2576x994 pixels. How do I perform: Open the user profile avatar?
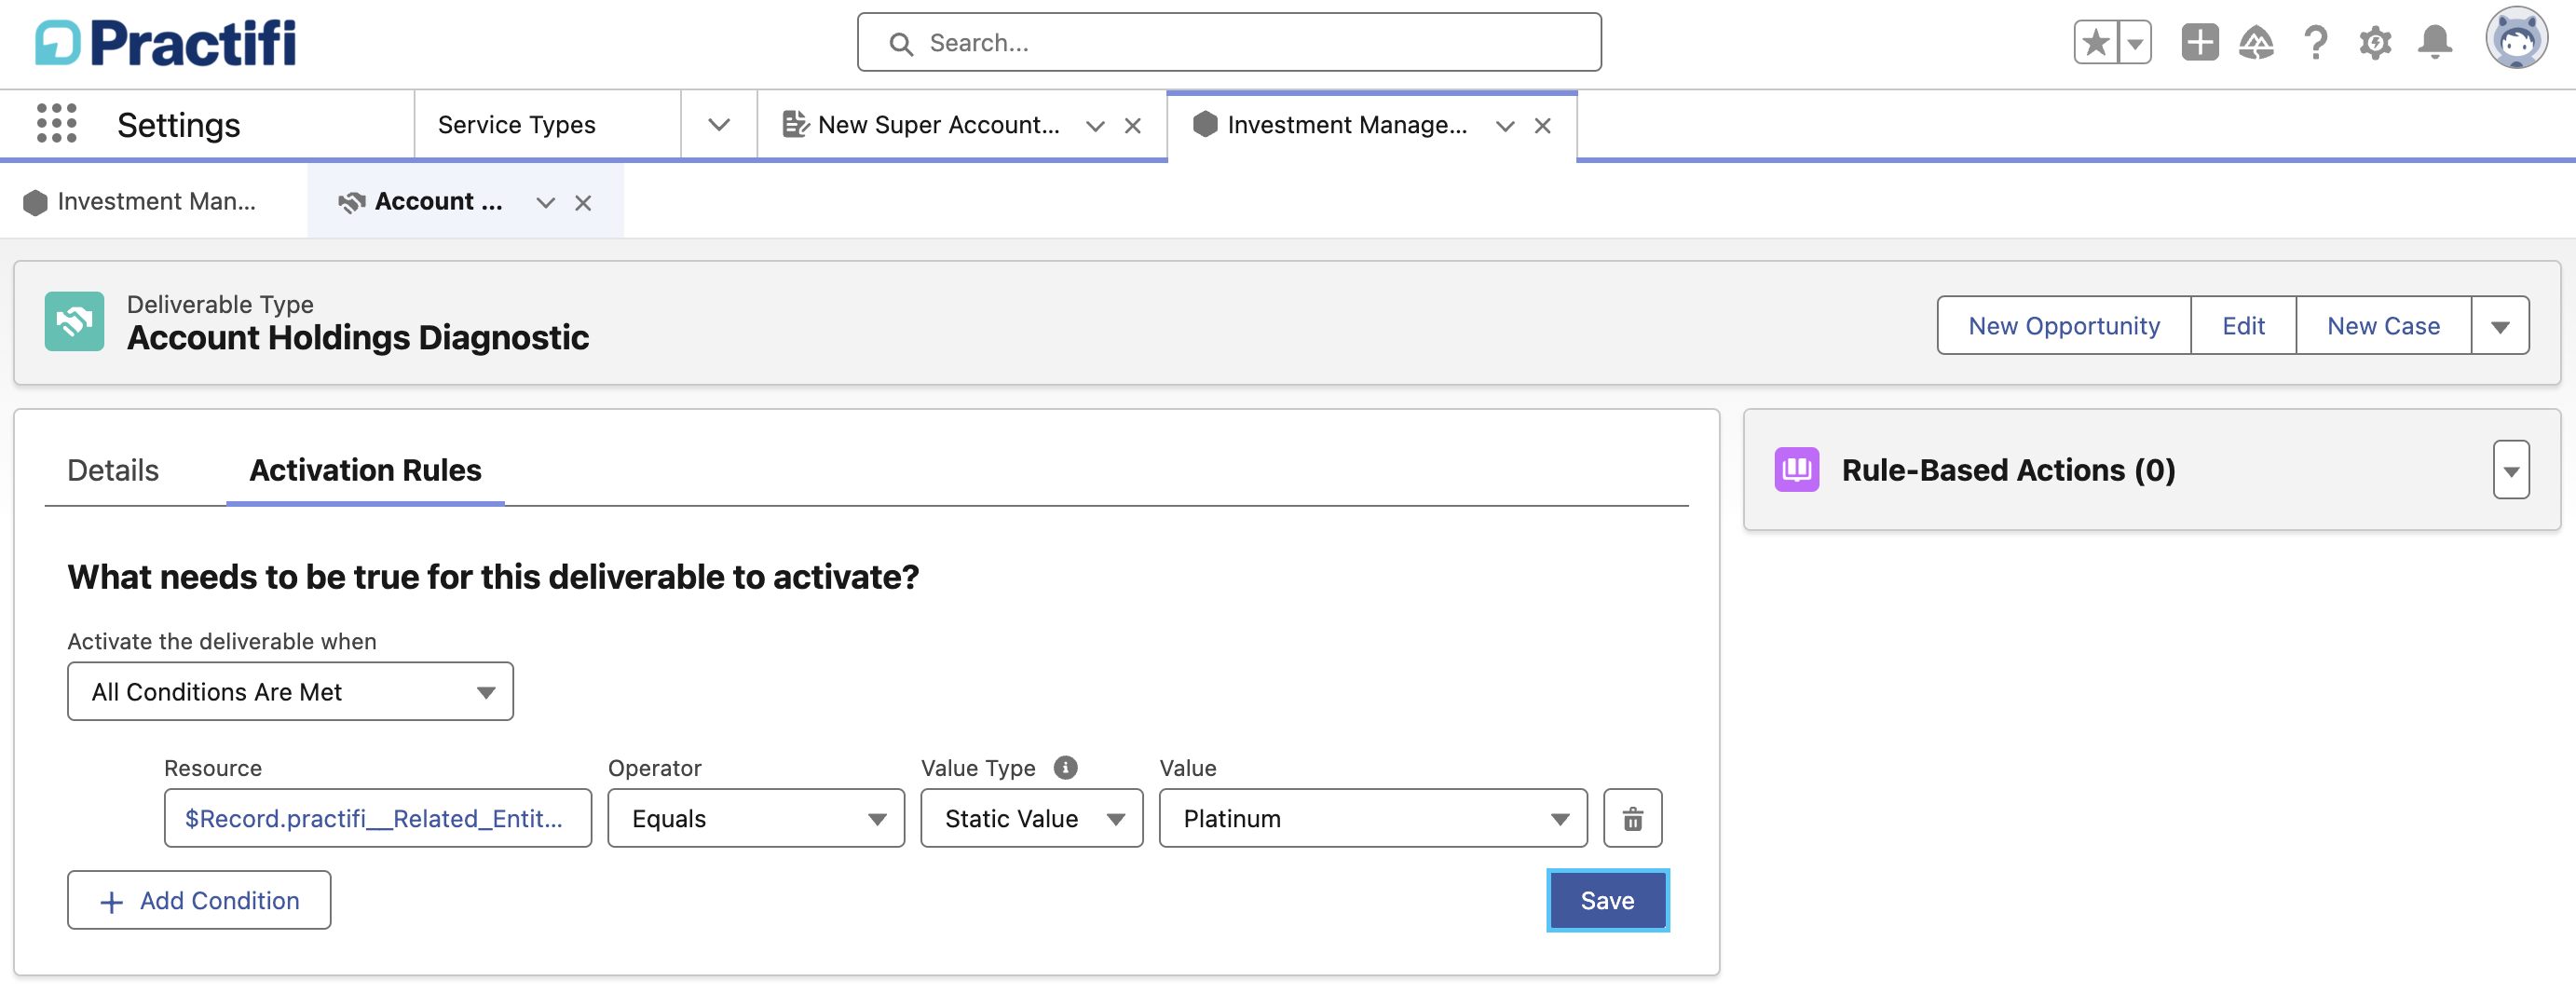(x=2516, y=40)
